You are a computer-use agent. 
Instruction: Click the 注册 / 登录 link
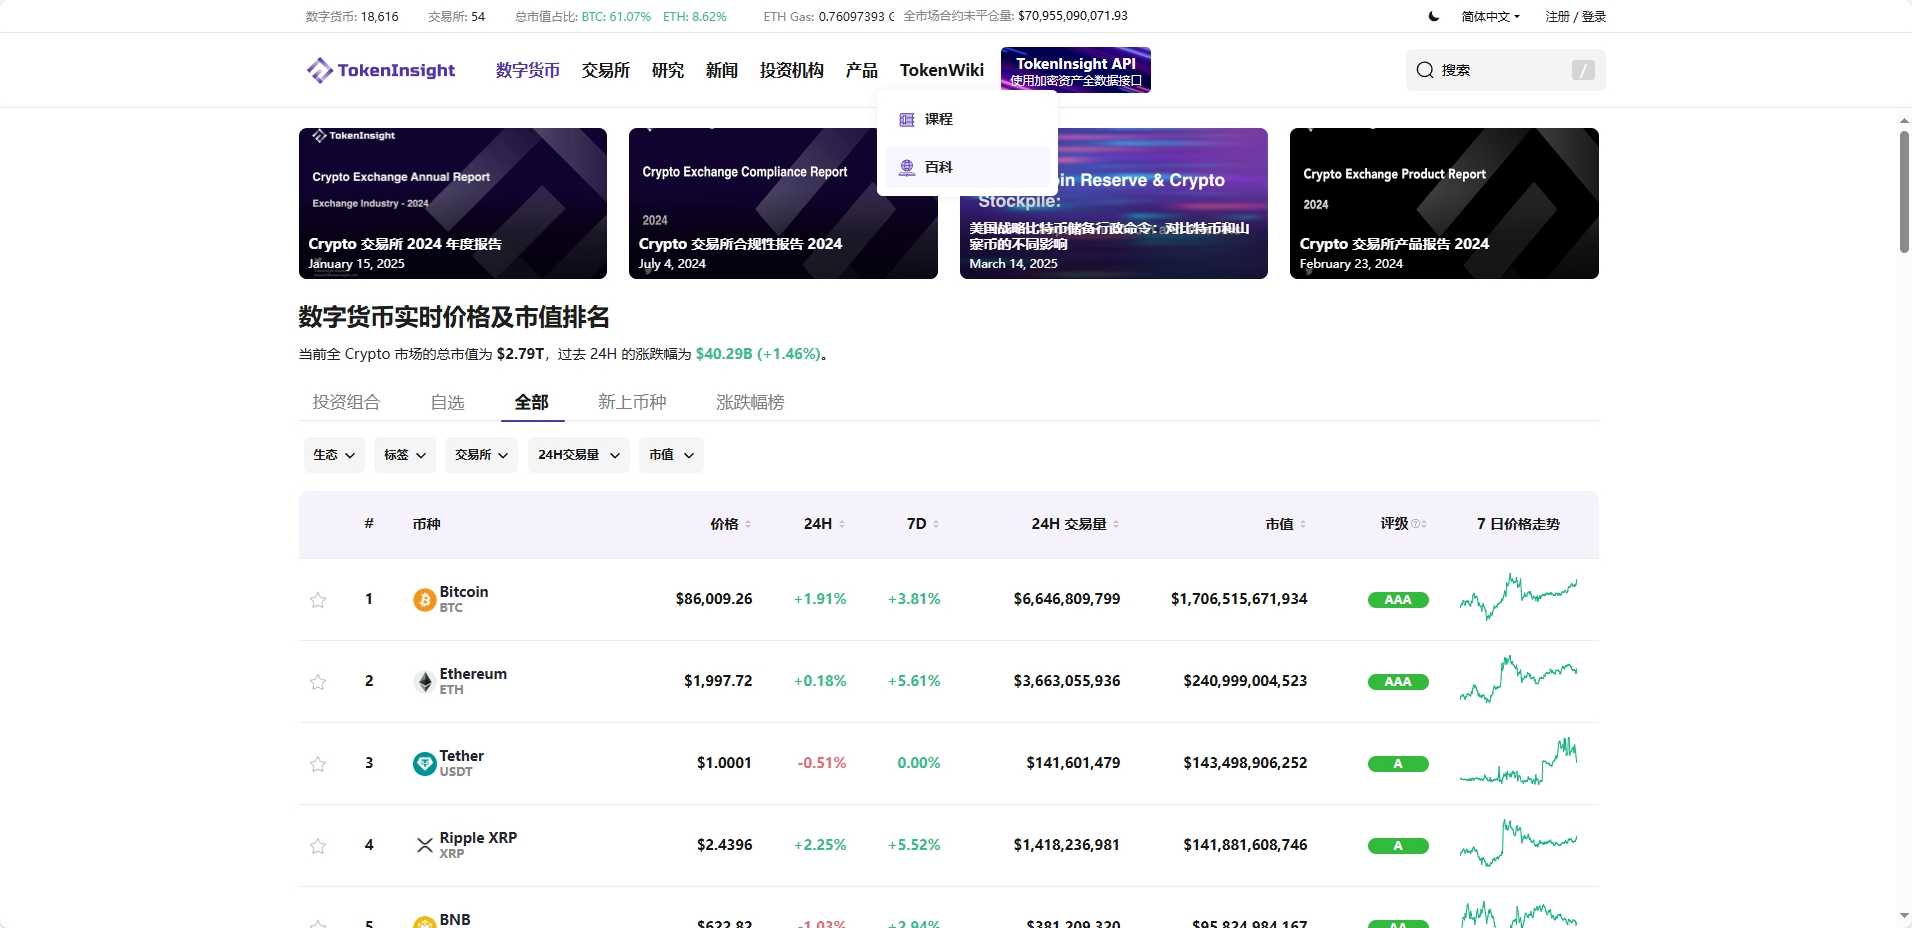(1577, 16)
